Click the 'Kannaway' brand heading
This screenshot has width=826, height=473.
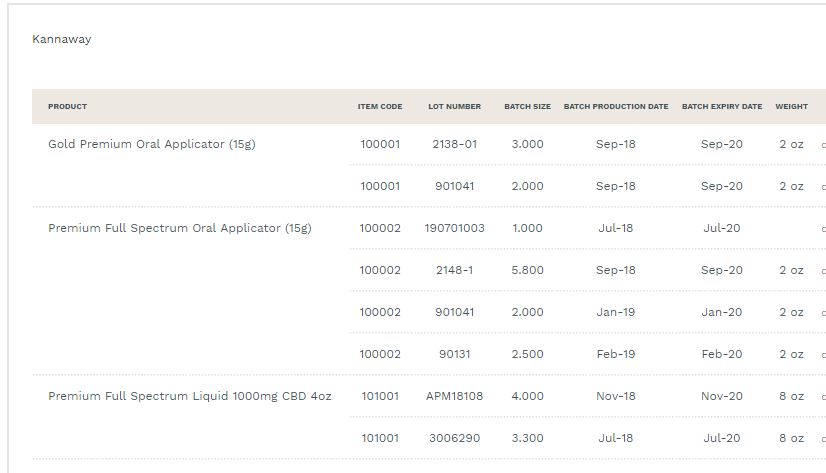pos(62,39)
